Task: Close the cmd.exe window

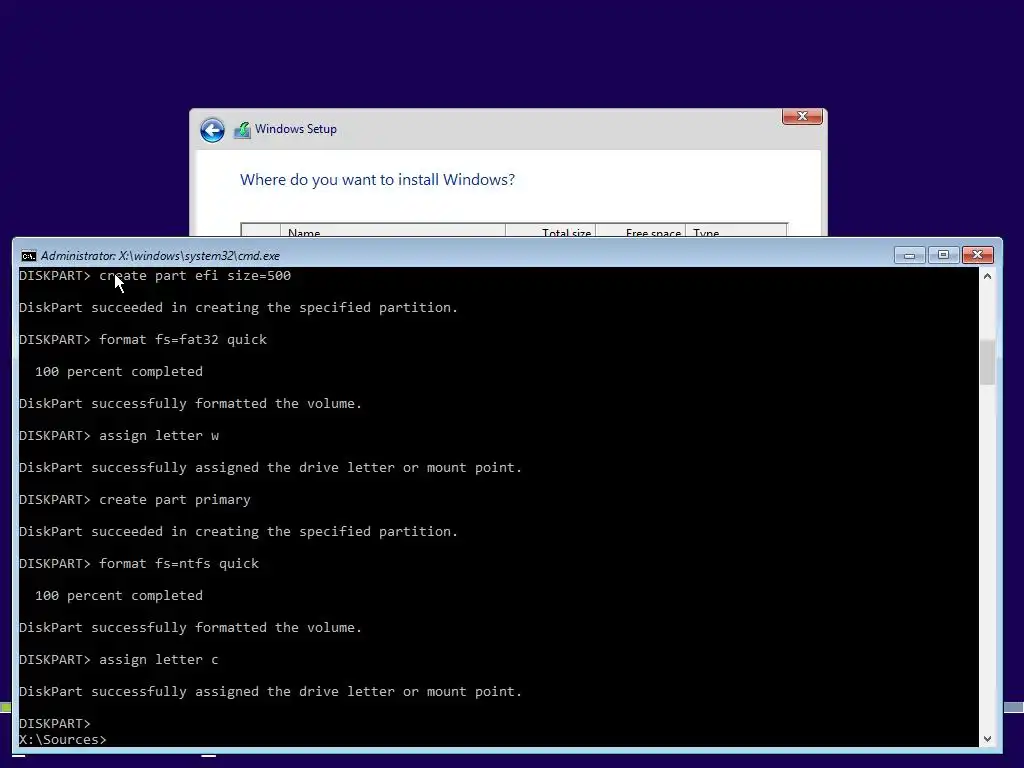Action: 978,255
